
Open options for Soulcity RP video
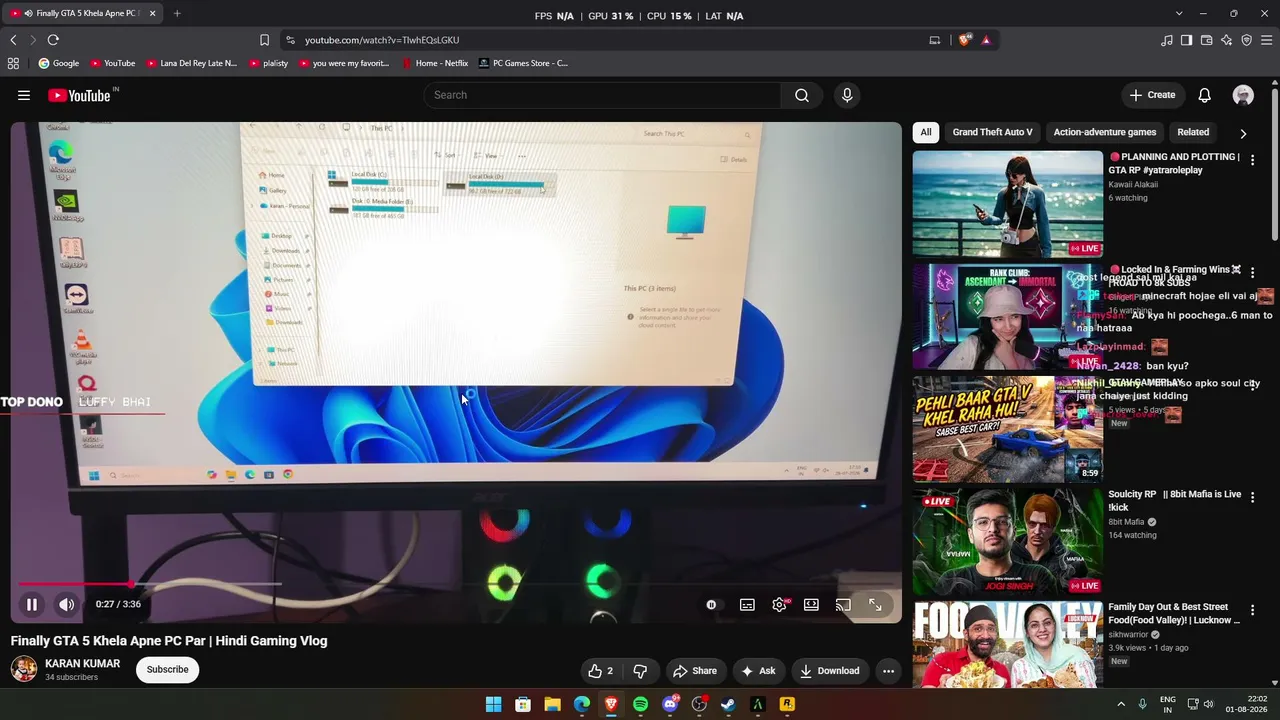pyautogui.click(x=1252, y=497)
